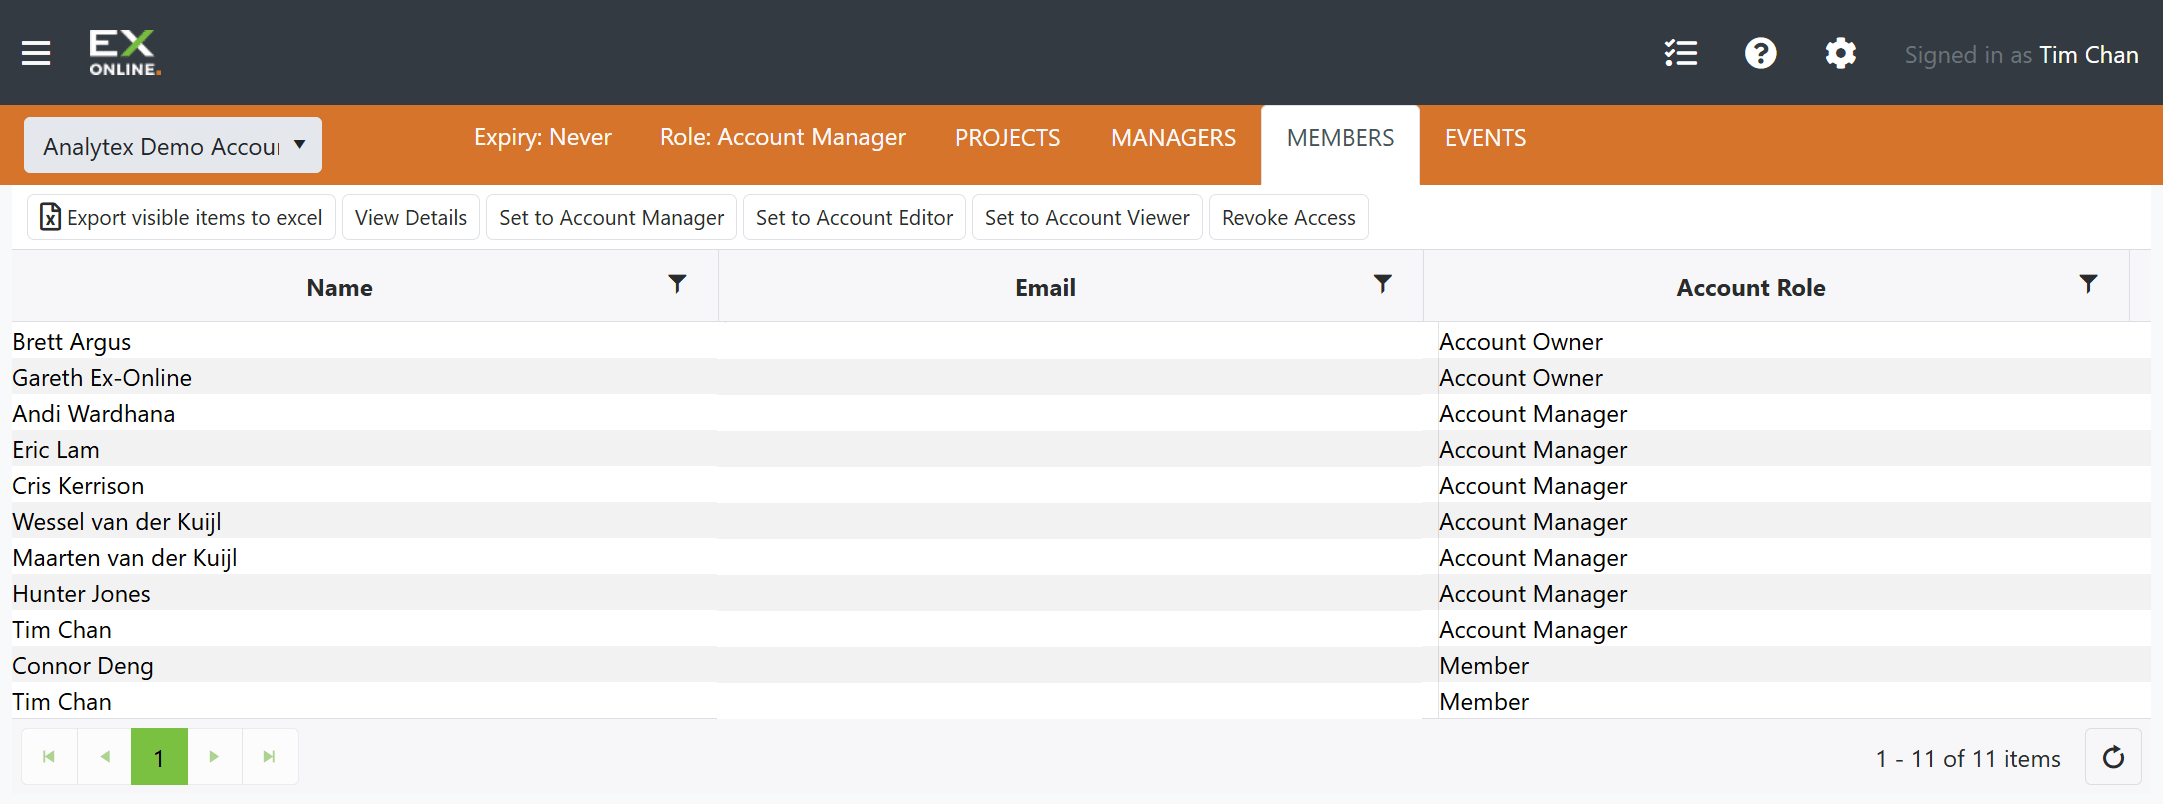
Task: Click the View Details button
Action: point(411,218)
